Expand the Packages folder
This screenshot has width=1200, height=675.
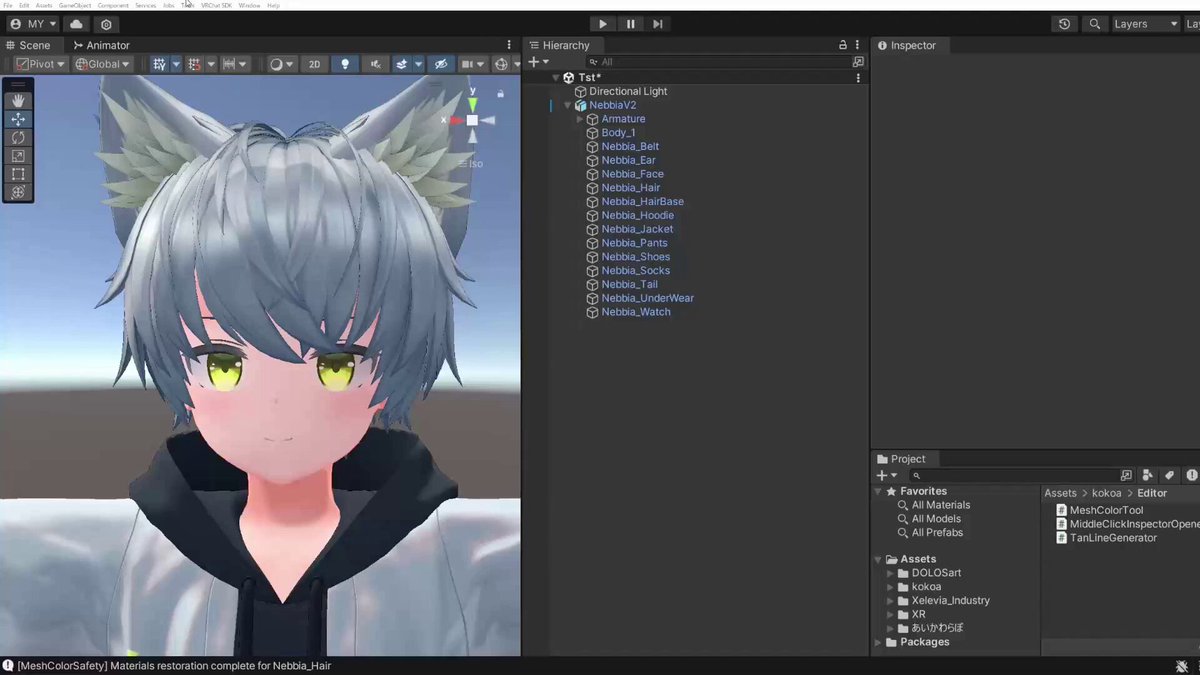(x=879, y=642)
